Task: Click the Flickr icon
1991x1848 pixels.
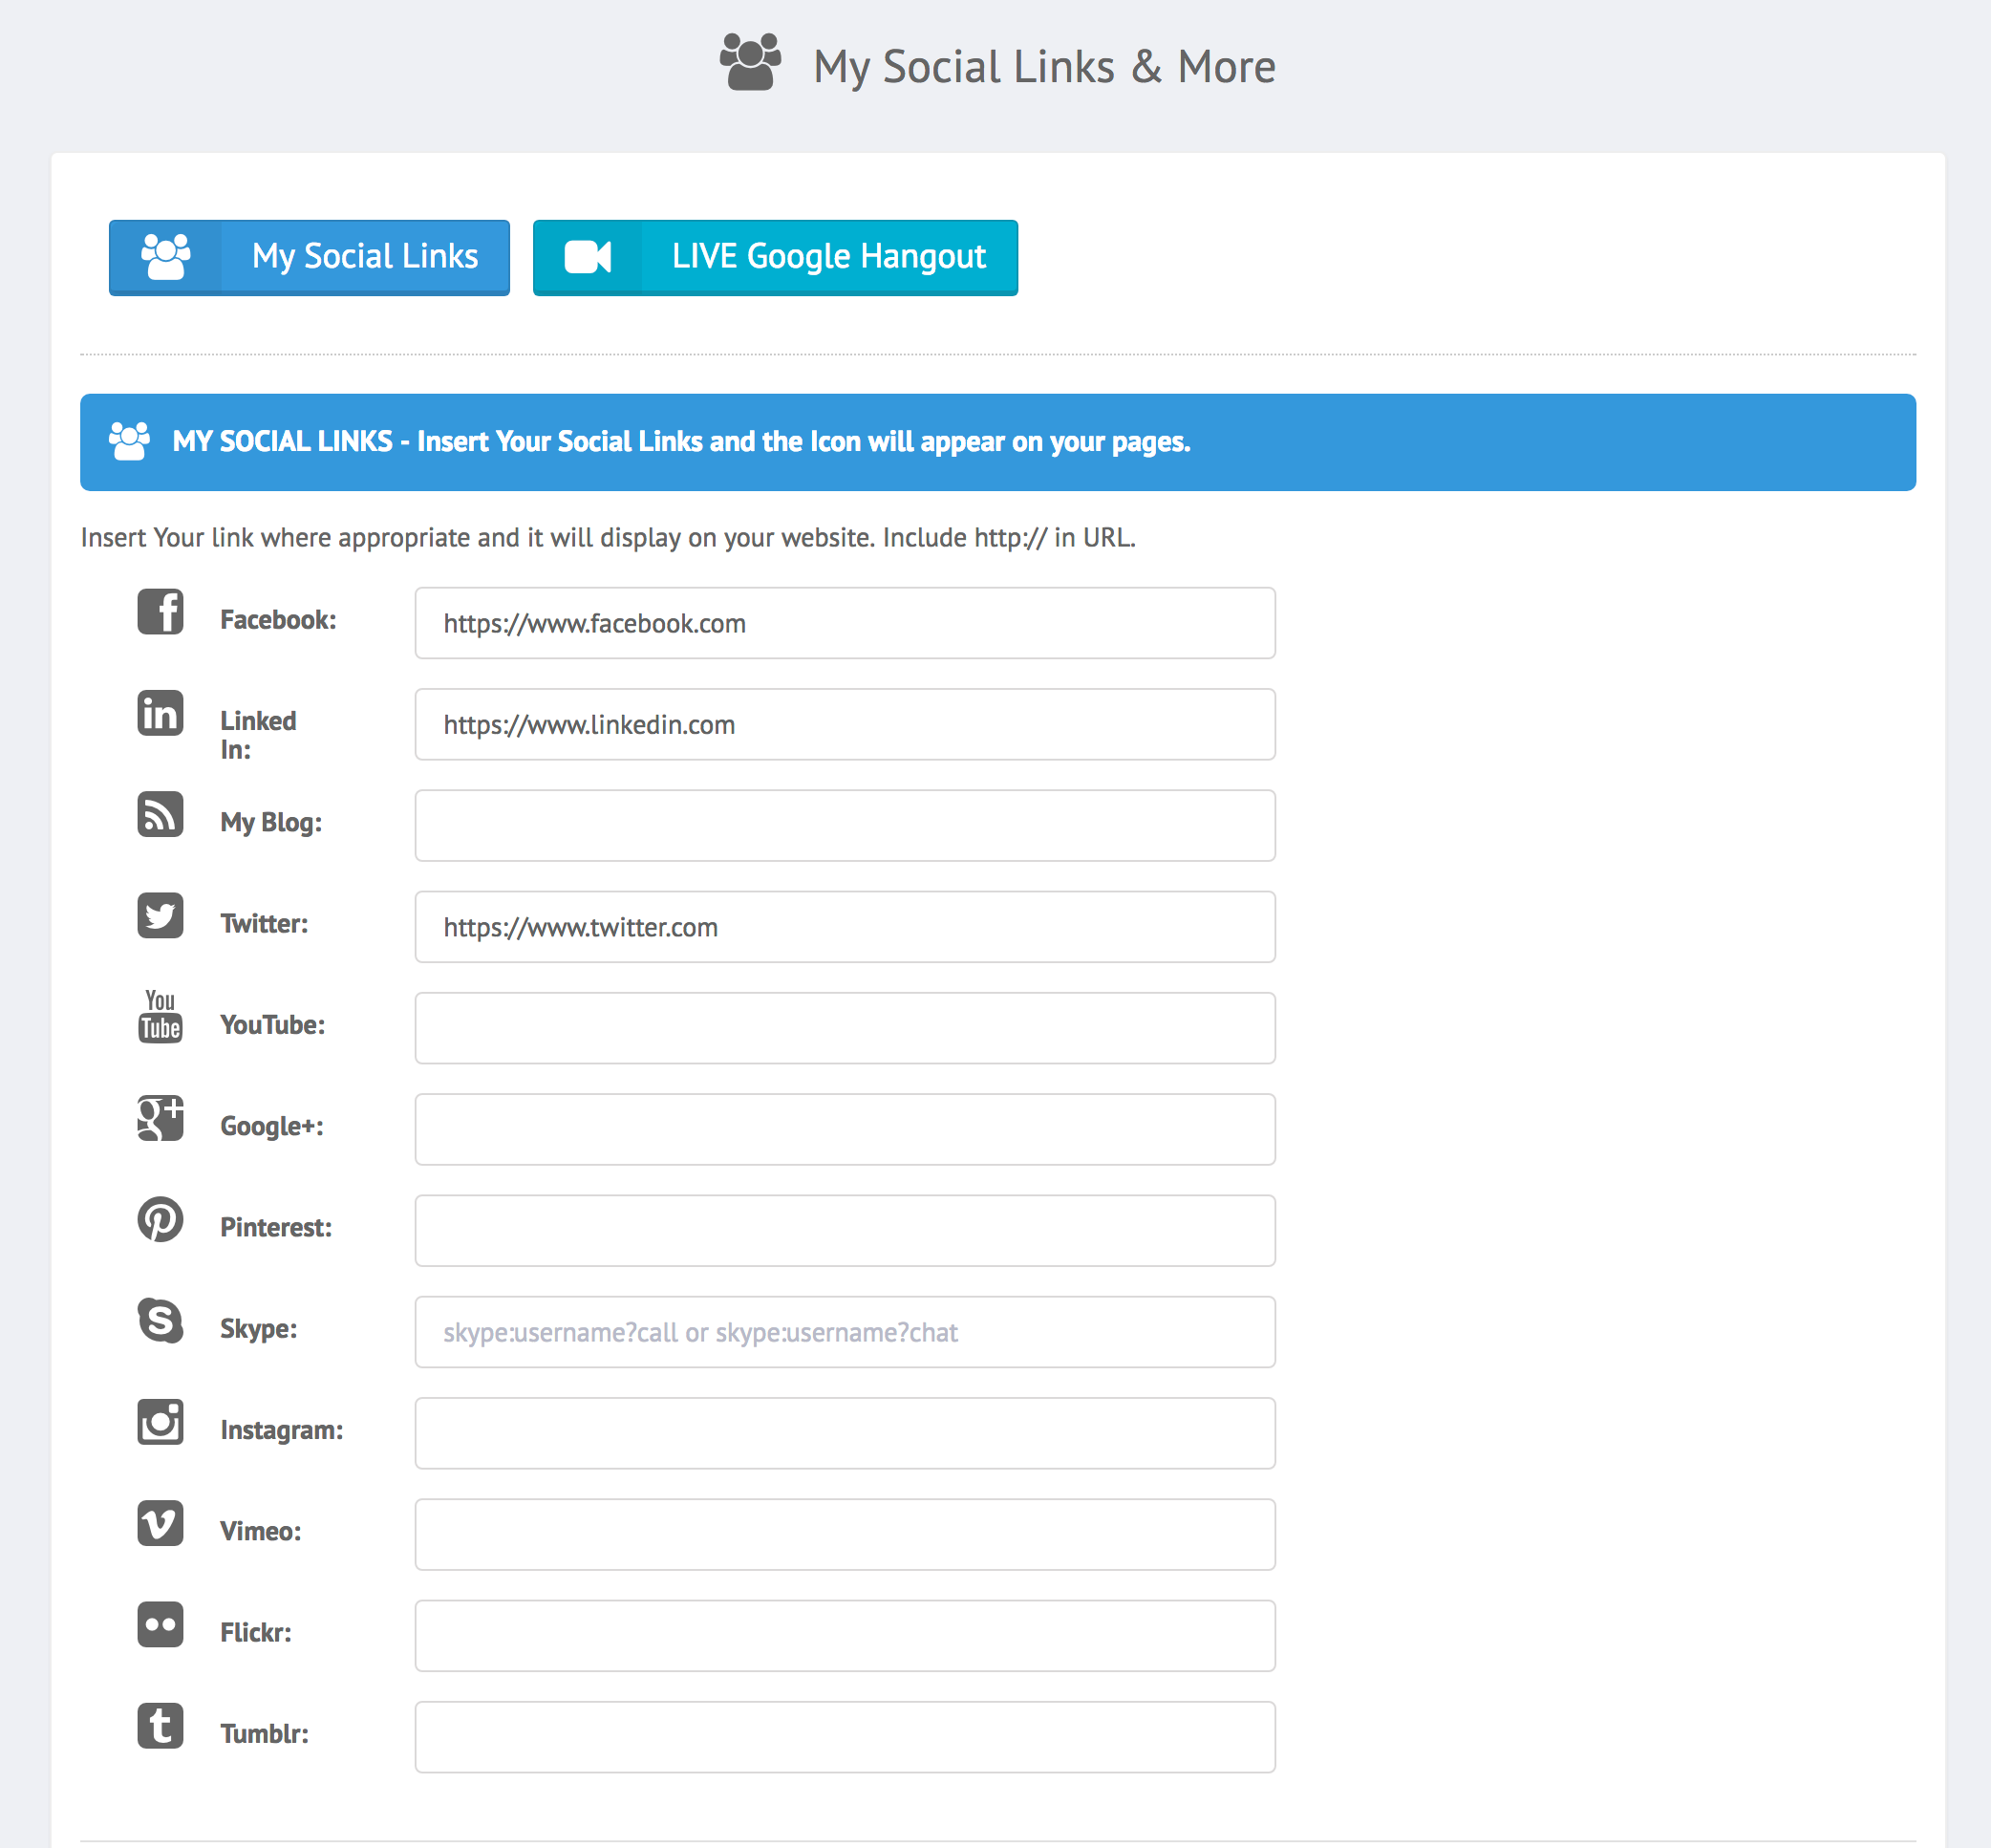Action: click(160, 1624)
